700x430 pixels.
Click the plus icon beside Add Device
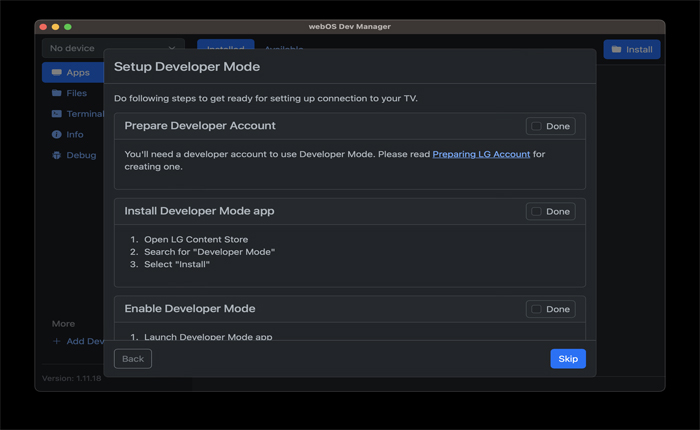pyautogui.click(x=57, y=341)
